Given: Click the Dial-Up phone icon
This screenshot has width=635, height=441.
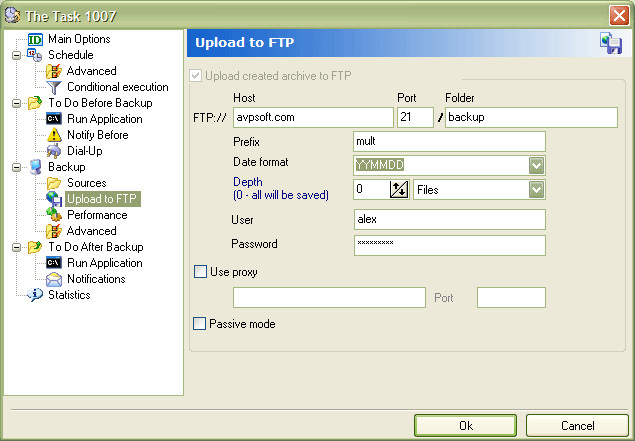Looking at the screenshot, I should (x=54, y=151).
